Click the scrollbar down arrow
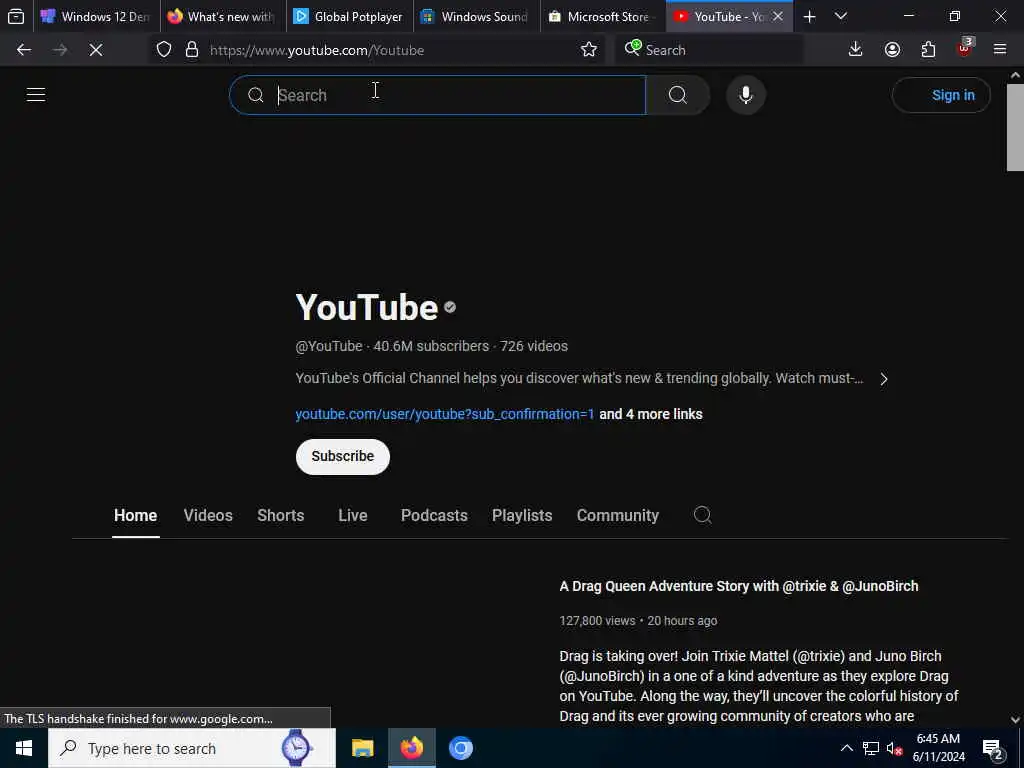The width and height of the screenshot is (1024, 768). [1015, 720]
